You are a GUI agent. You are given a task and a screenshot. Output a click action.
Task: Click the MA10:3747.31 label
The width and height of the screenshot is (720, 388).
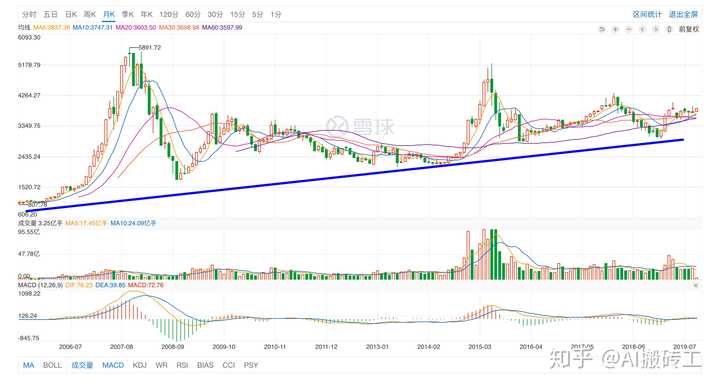click(x=93, y=28)
